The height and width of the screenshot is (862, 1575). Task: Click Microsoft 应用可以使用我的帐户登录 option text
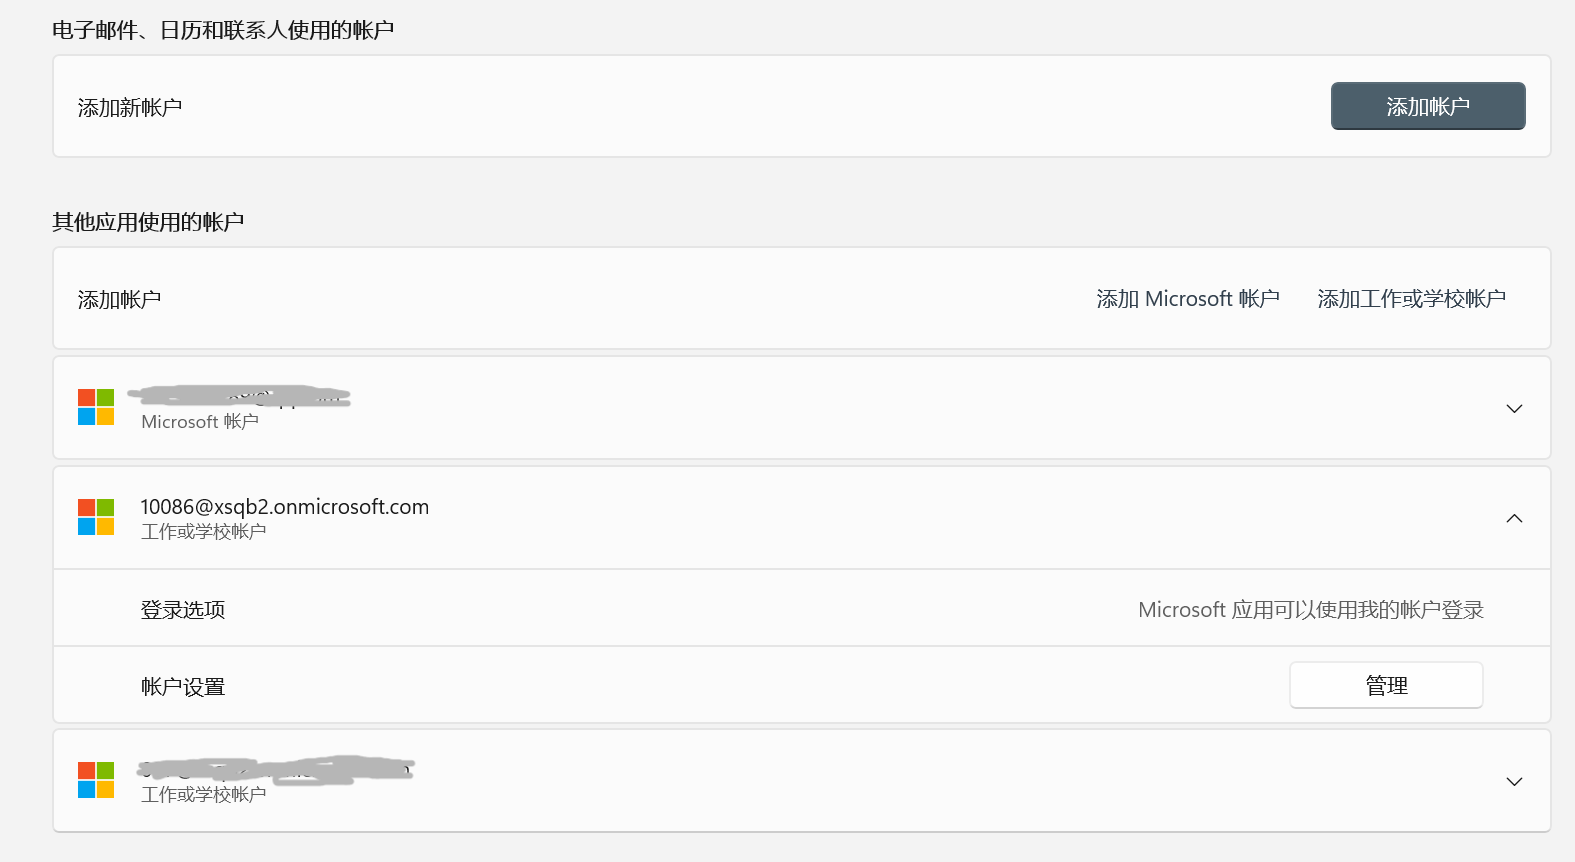[1310, 610]
